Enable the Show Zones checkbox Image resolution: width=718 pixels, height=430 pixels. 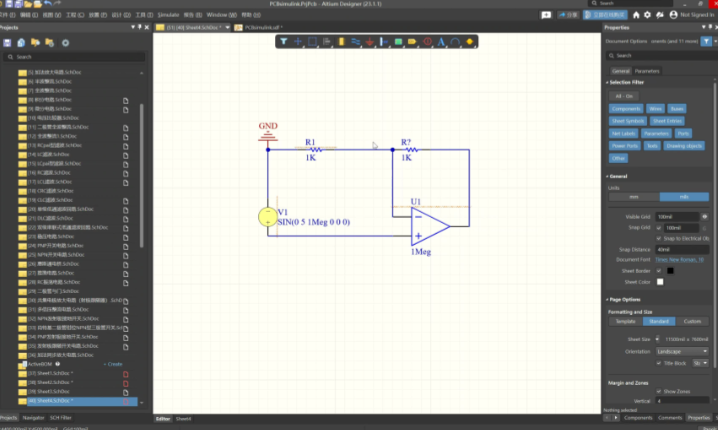pos(660,391)
